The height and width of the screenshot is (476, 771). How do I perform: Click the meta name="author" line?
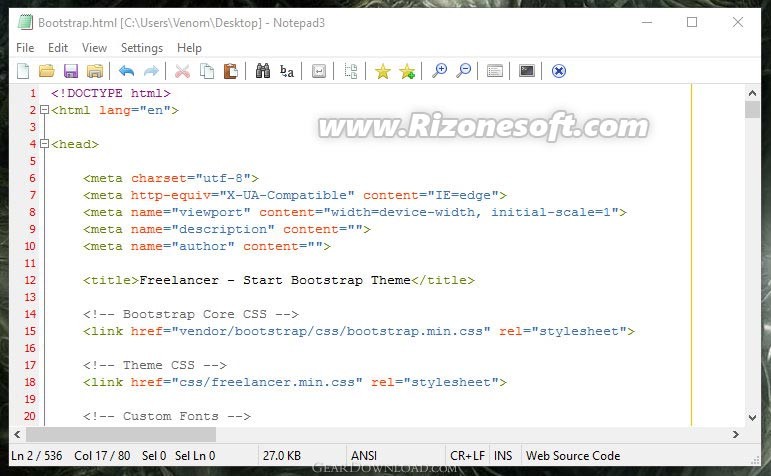pyautogui.click(x=207, y=246)
